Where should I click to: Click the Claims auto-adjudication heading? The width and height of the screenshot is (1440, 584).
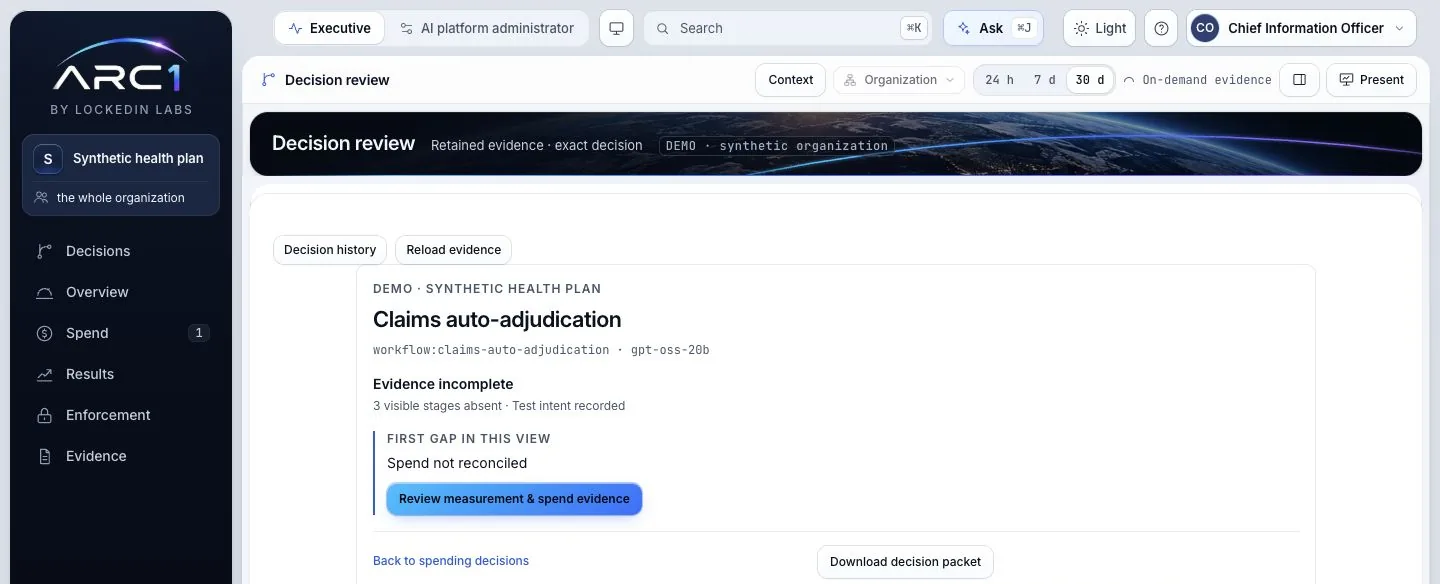tap(497, 320)
